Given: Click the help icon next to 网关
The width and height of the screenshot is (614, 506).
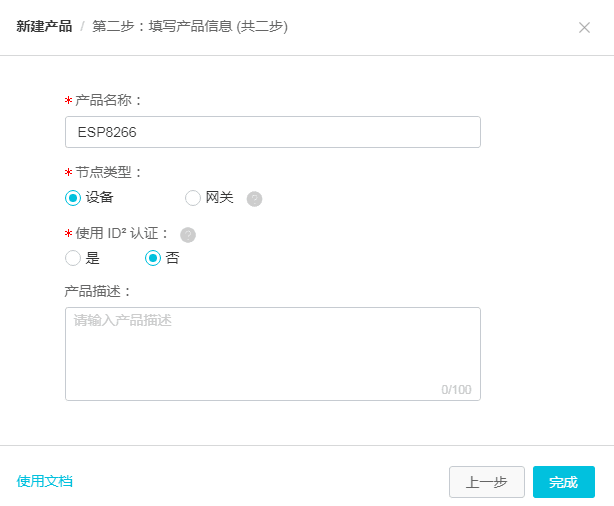Looking at the screenshot, I should point(254,198).
